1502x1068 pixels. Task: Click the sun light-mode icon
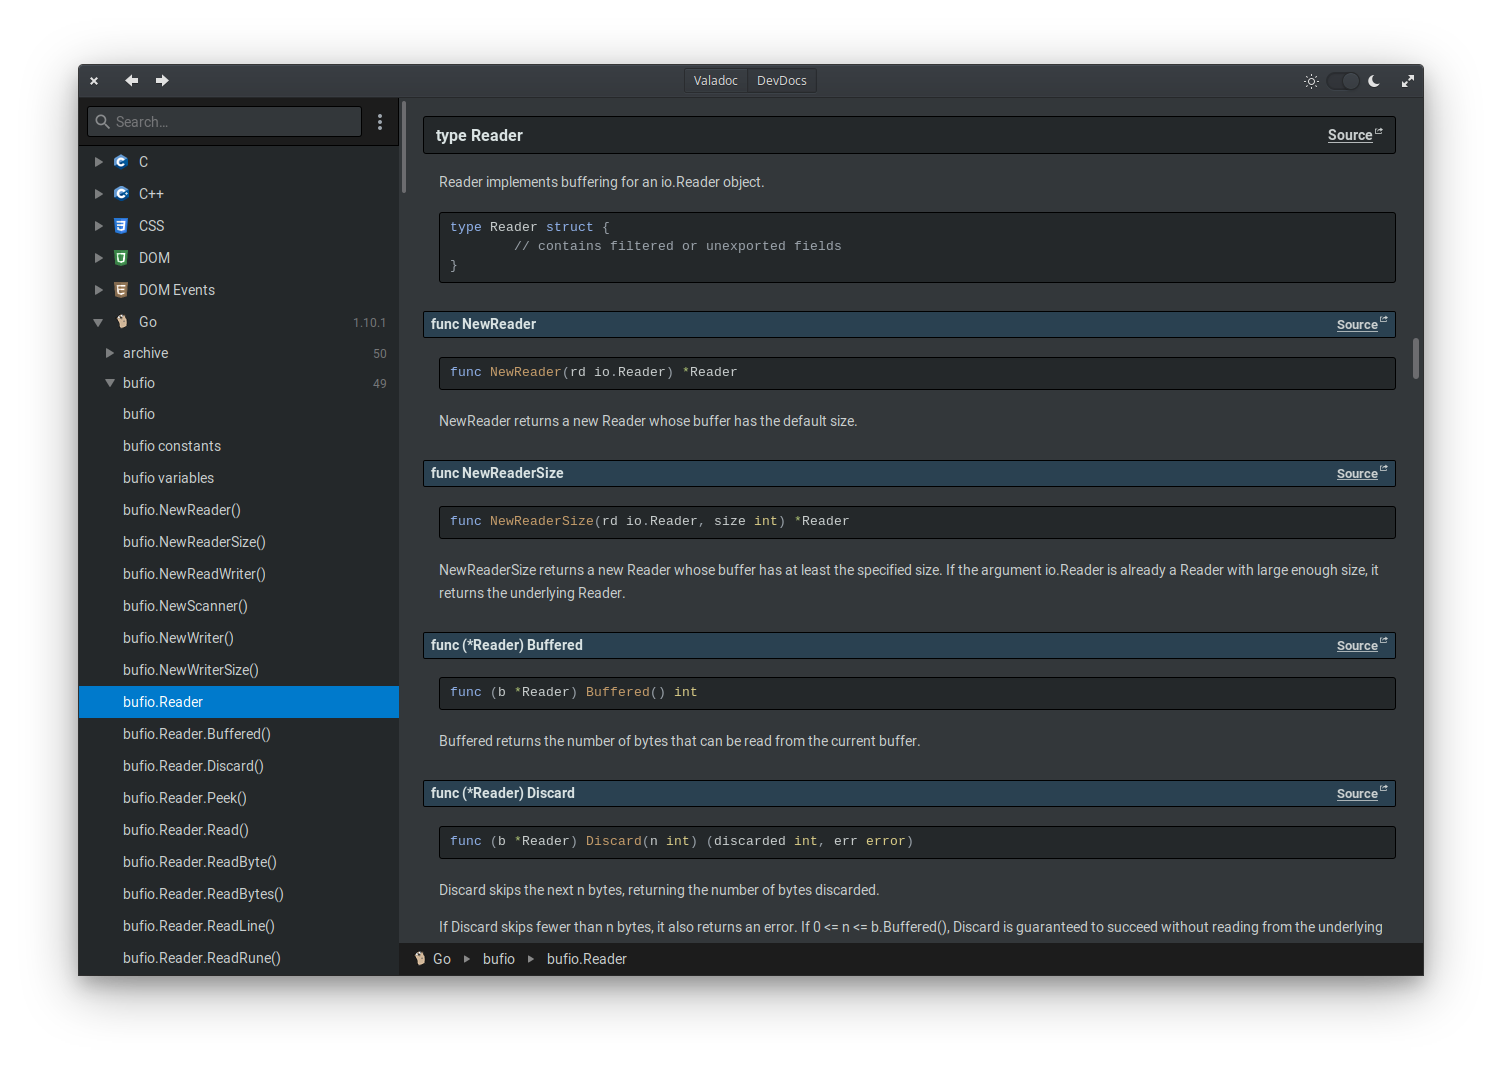click(1311, 81)
